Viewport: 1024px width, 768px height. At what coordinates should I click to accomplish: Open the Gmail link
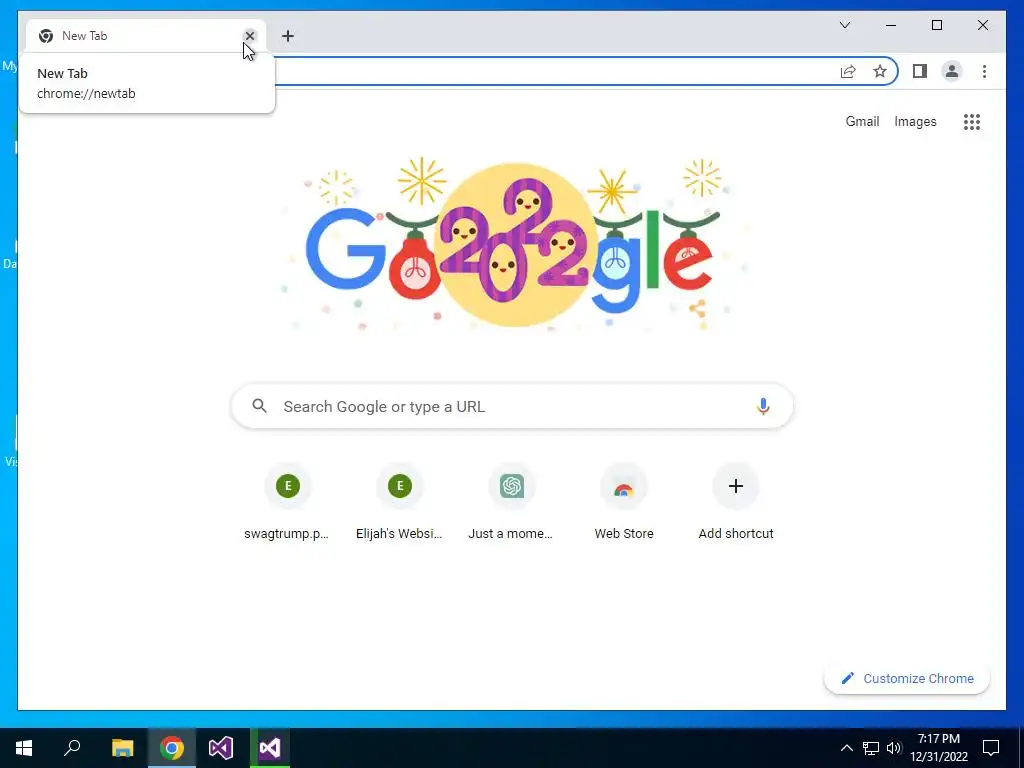(862, 121)
